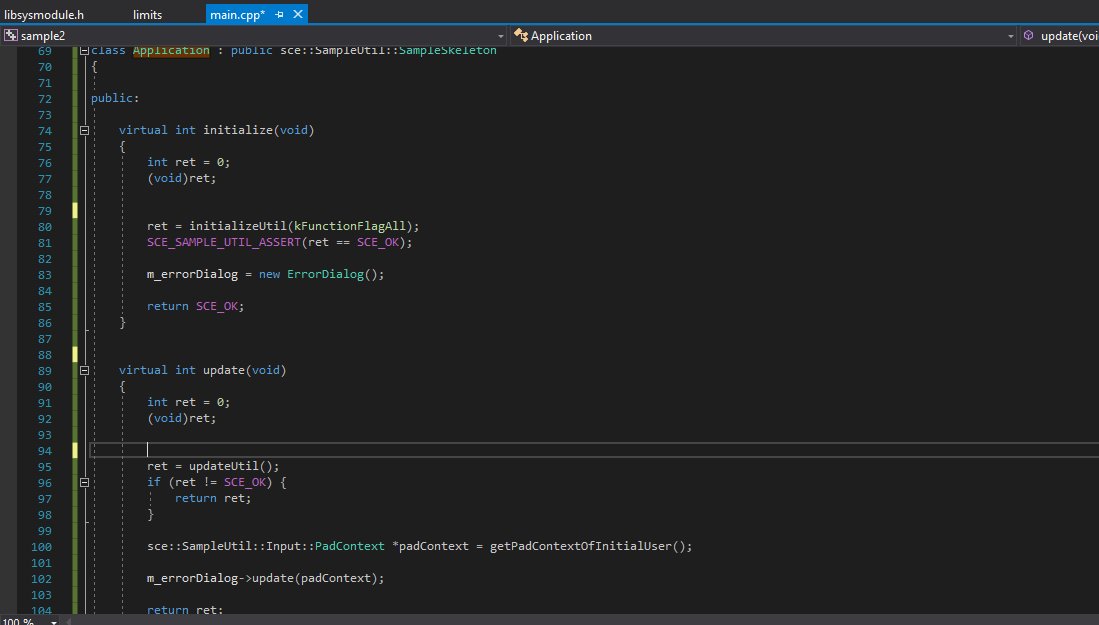
Task: Click return ret on line 97
Action: (212, 498)
